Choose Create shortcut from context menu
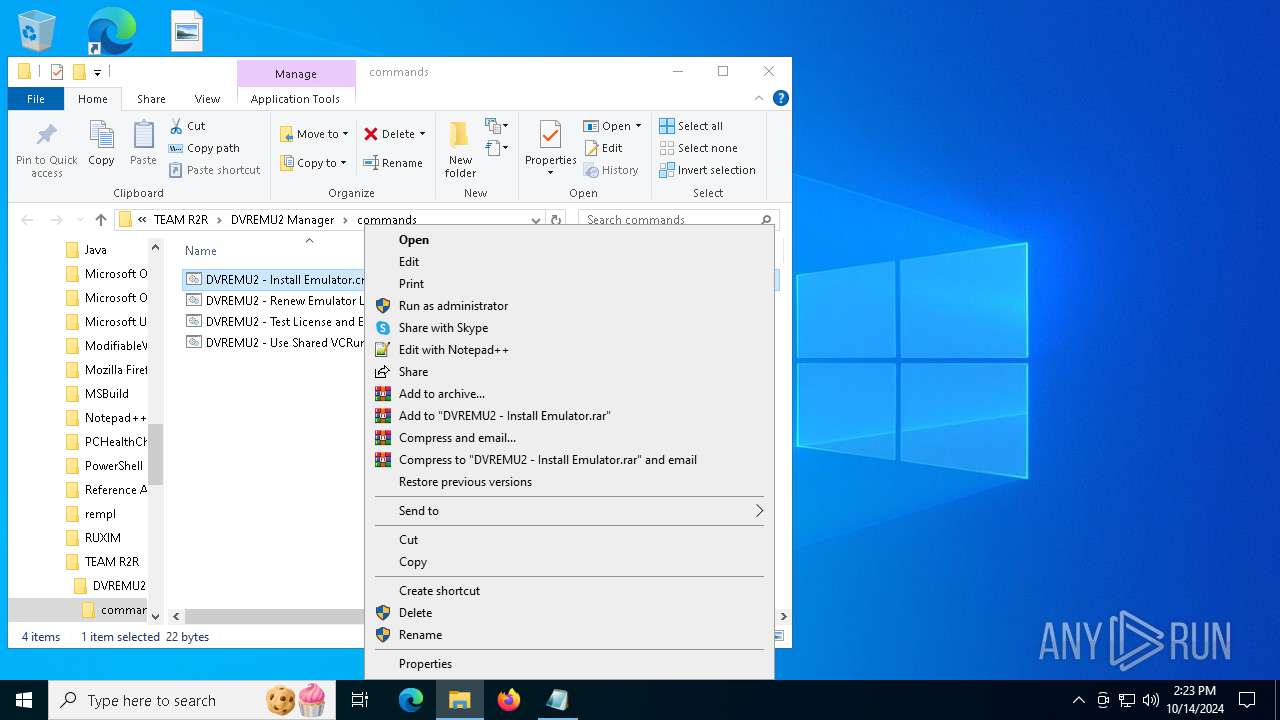1280x720 pixels. tap(569, 591)
